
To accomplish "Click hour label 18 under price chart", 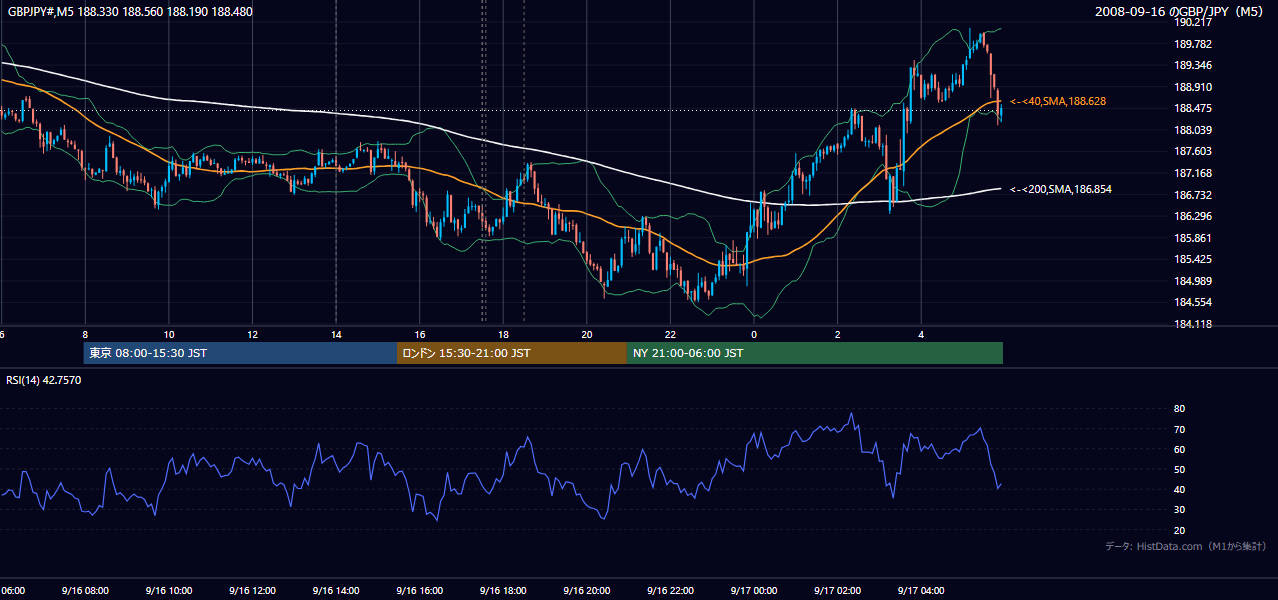I will [x=503, y=335].
